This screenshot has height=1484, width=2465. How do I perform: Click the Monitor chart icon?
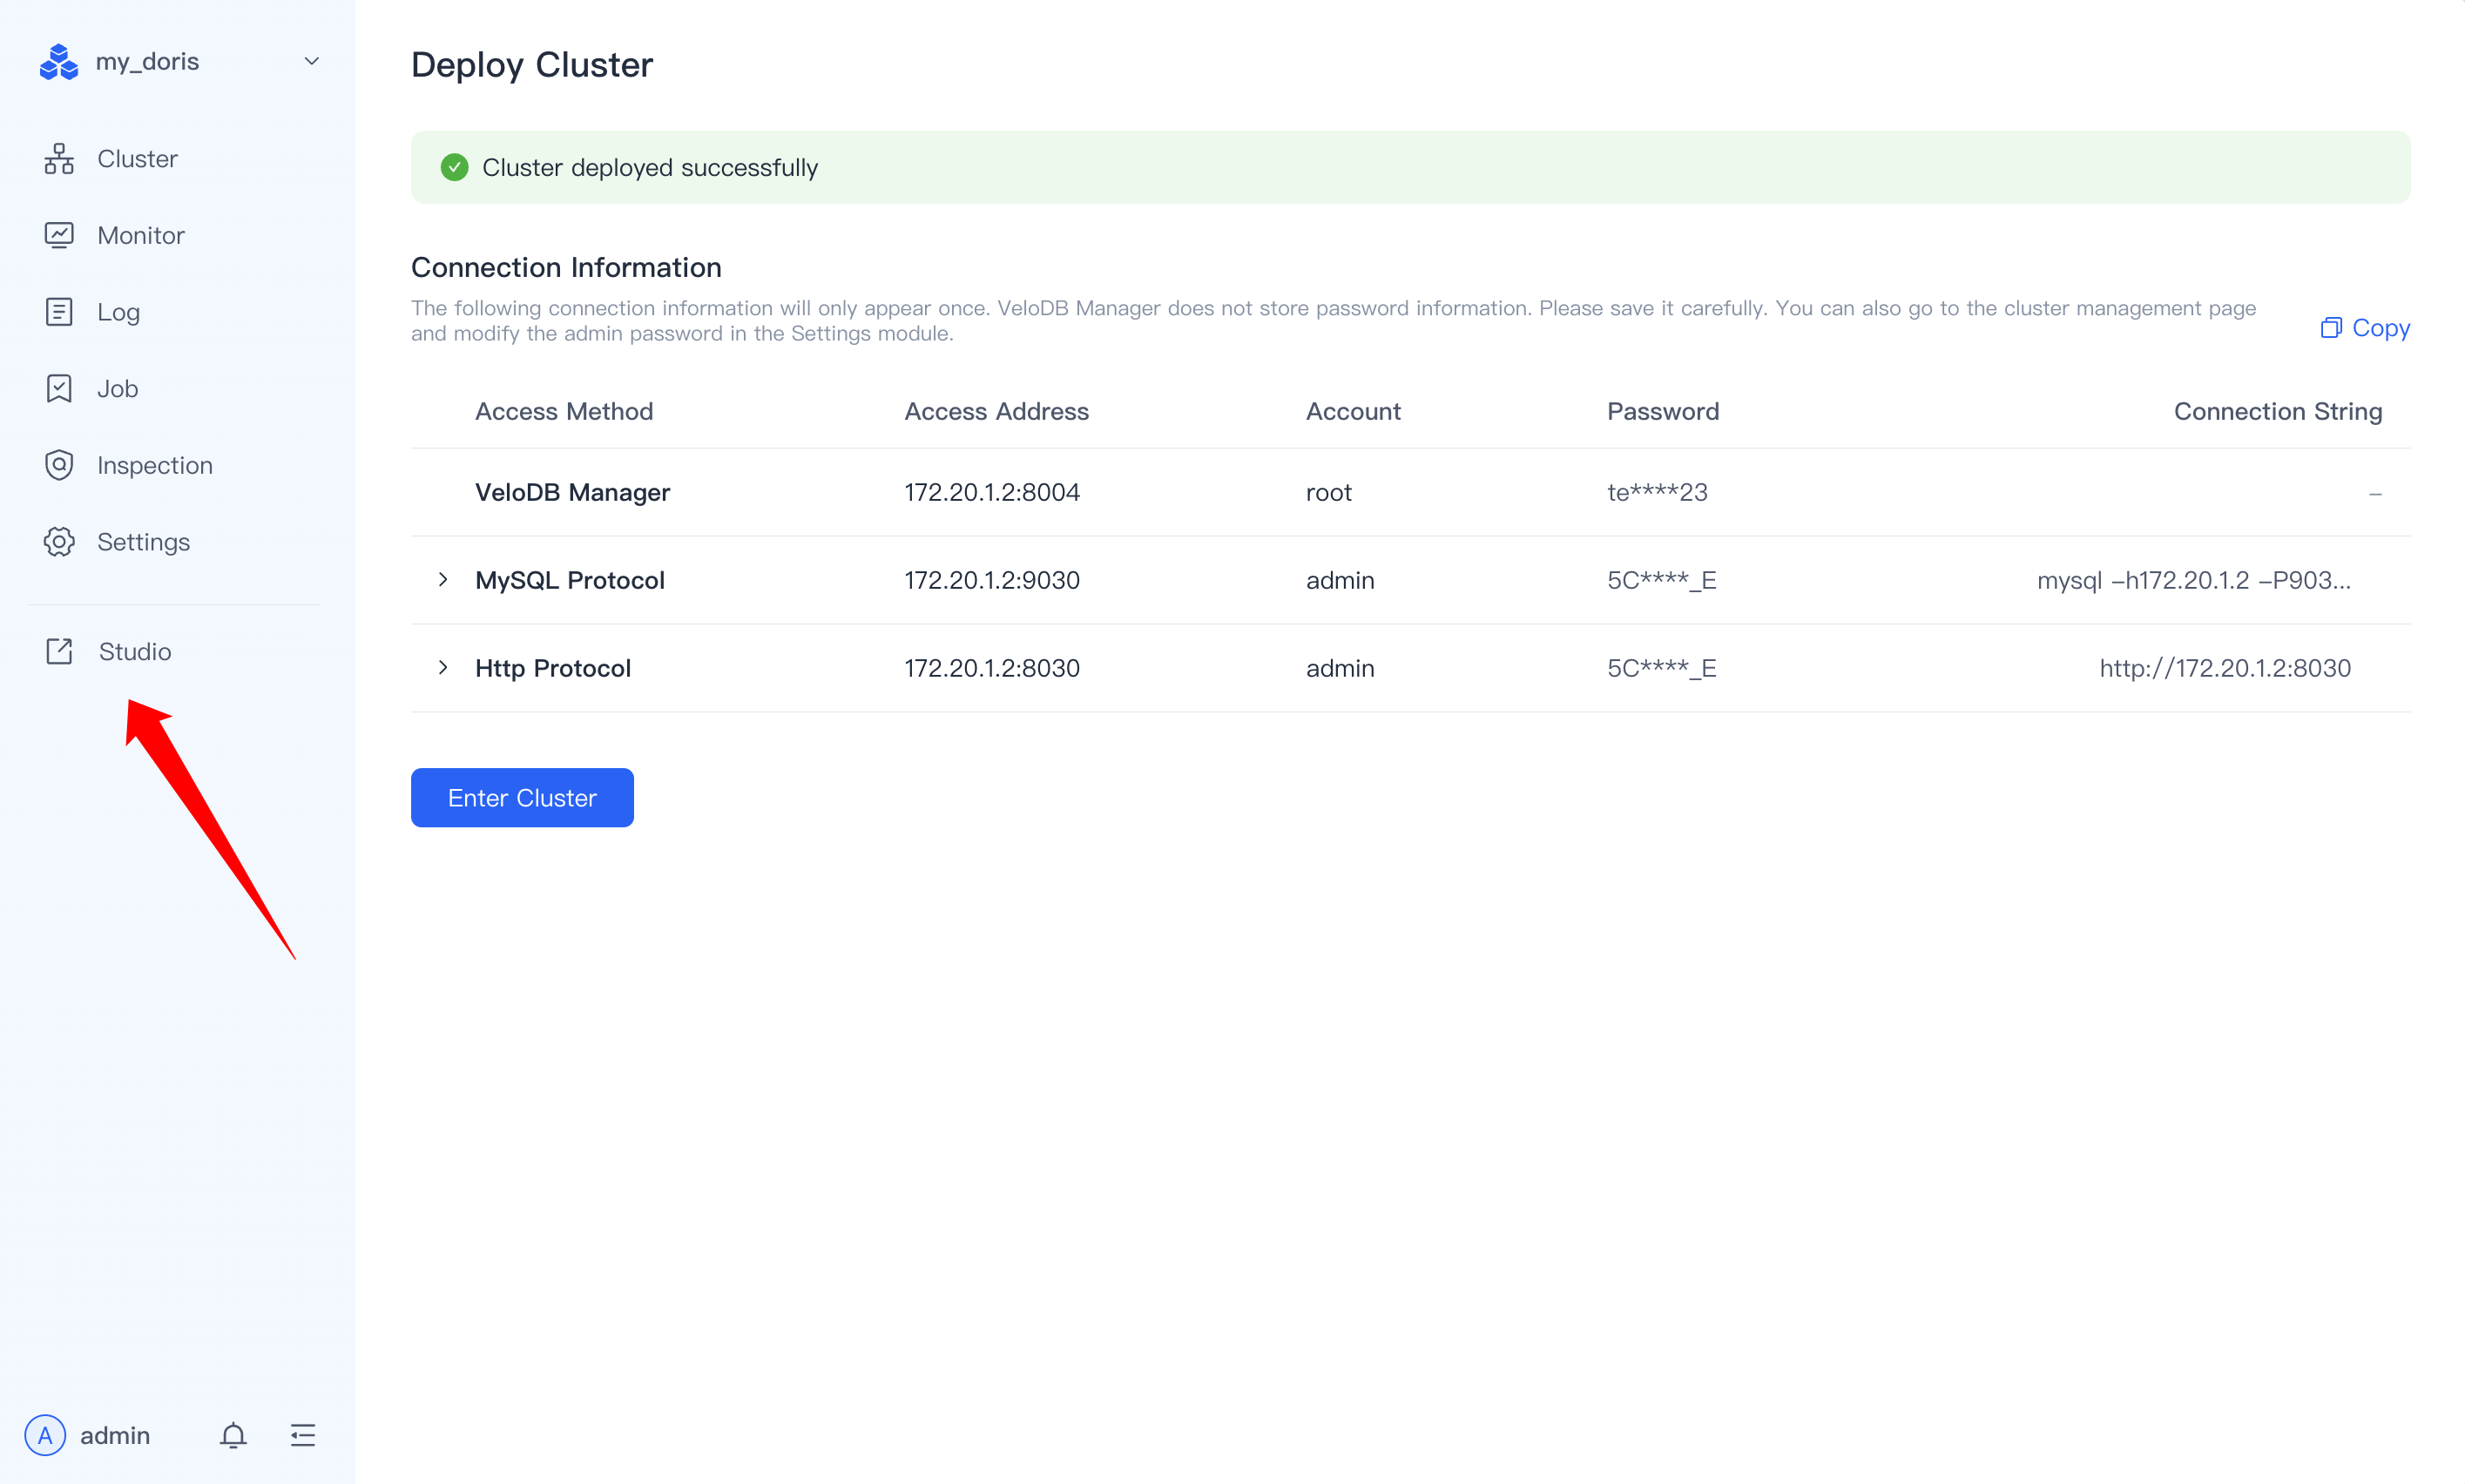tap(59, 235)
